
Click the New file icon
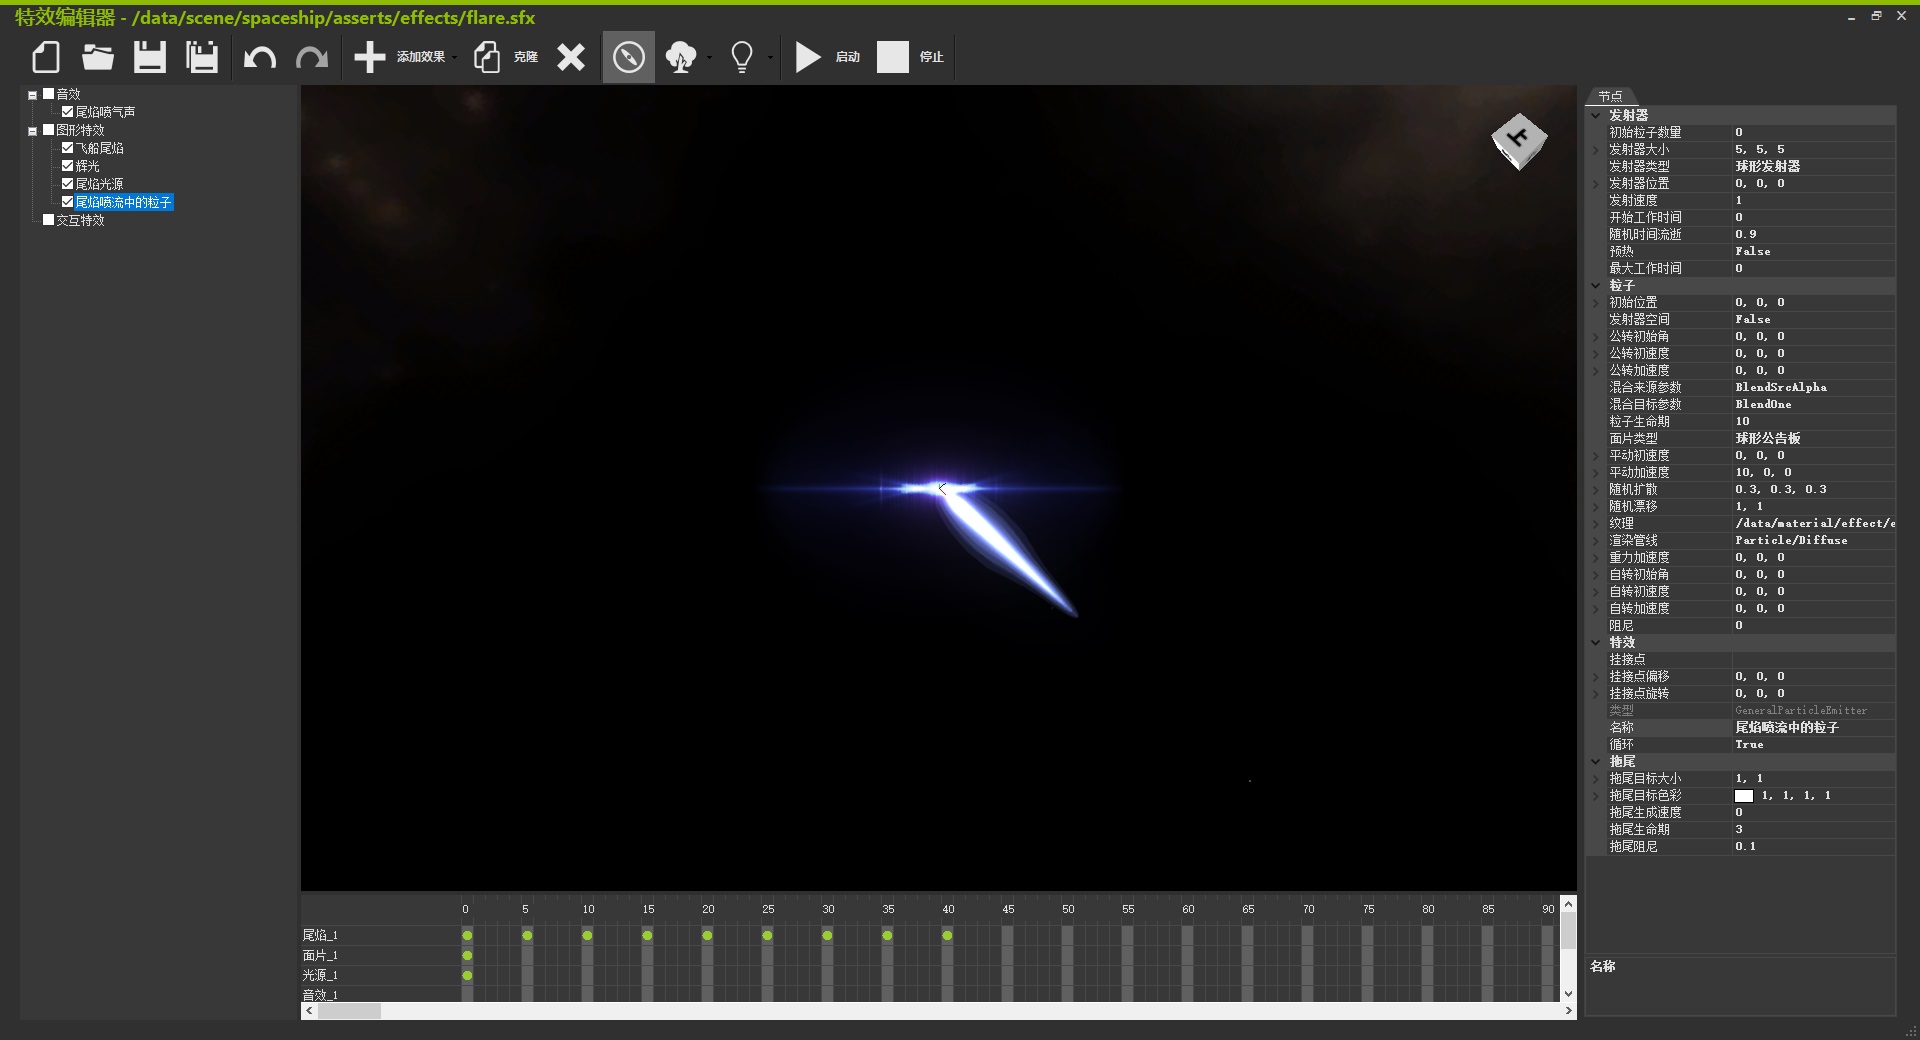(x=46, y=57)
